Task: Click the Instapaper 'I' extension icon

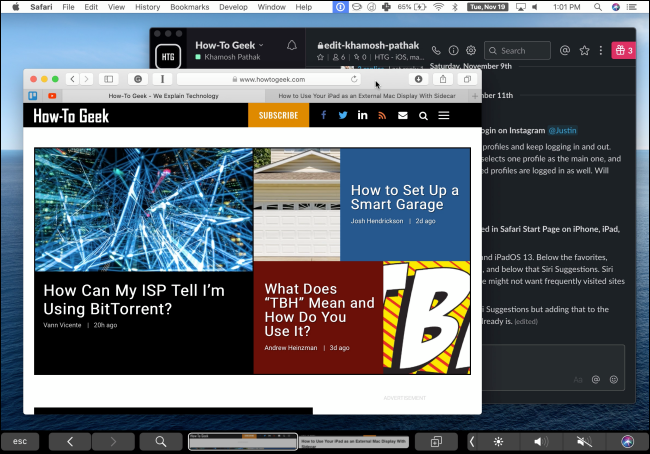Action: coord(162,79)
